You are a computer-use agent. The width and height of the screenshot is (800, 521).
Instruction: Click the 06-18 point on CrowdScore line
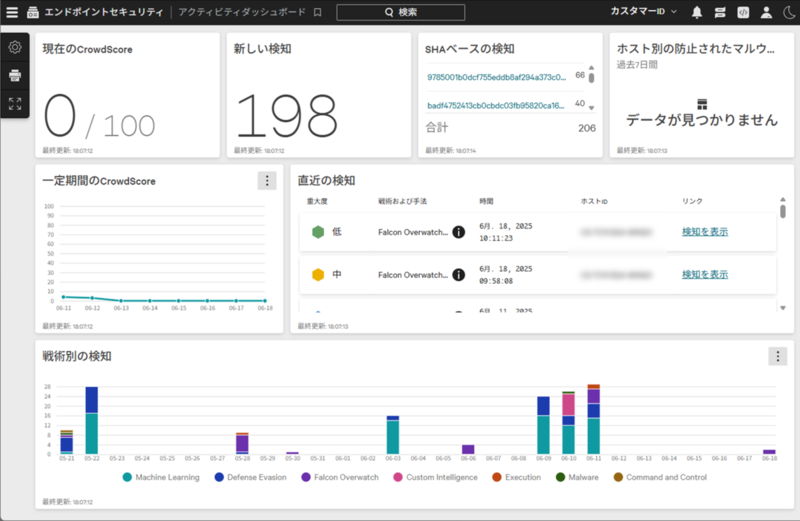pos(265,301)
